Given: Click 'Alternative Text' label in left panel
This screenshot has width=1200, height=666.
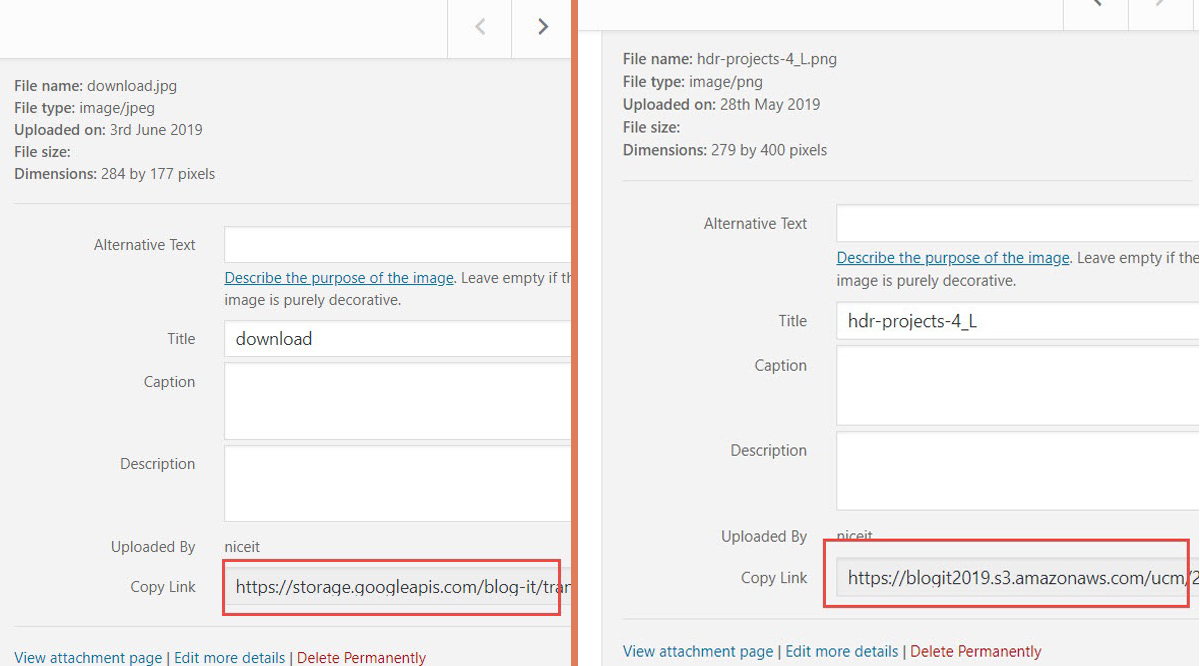Looking at the screenshot, I should click(145, 245).
